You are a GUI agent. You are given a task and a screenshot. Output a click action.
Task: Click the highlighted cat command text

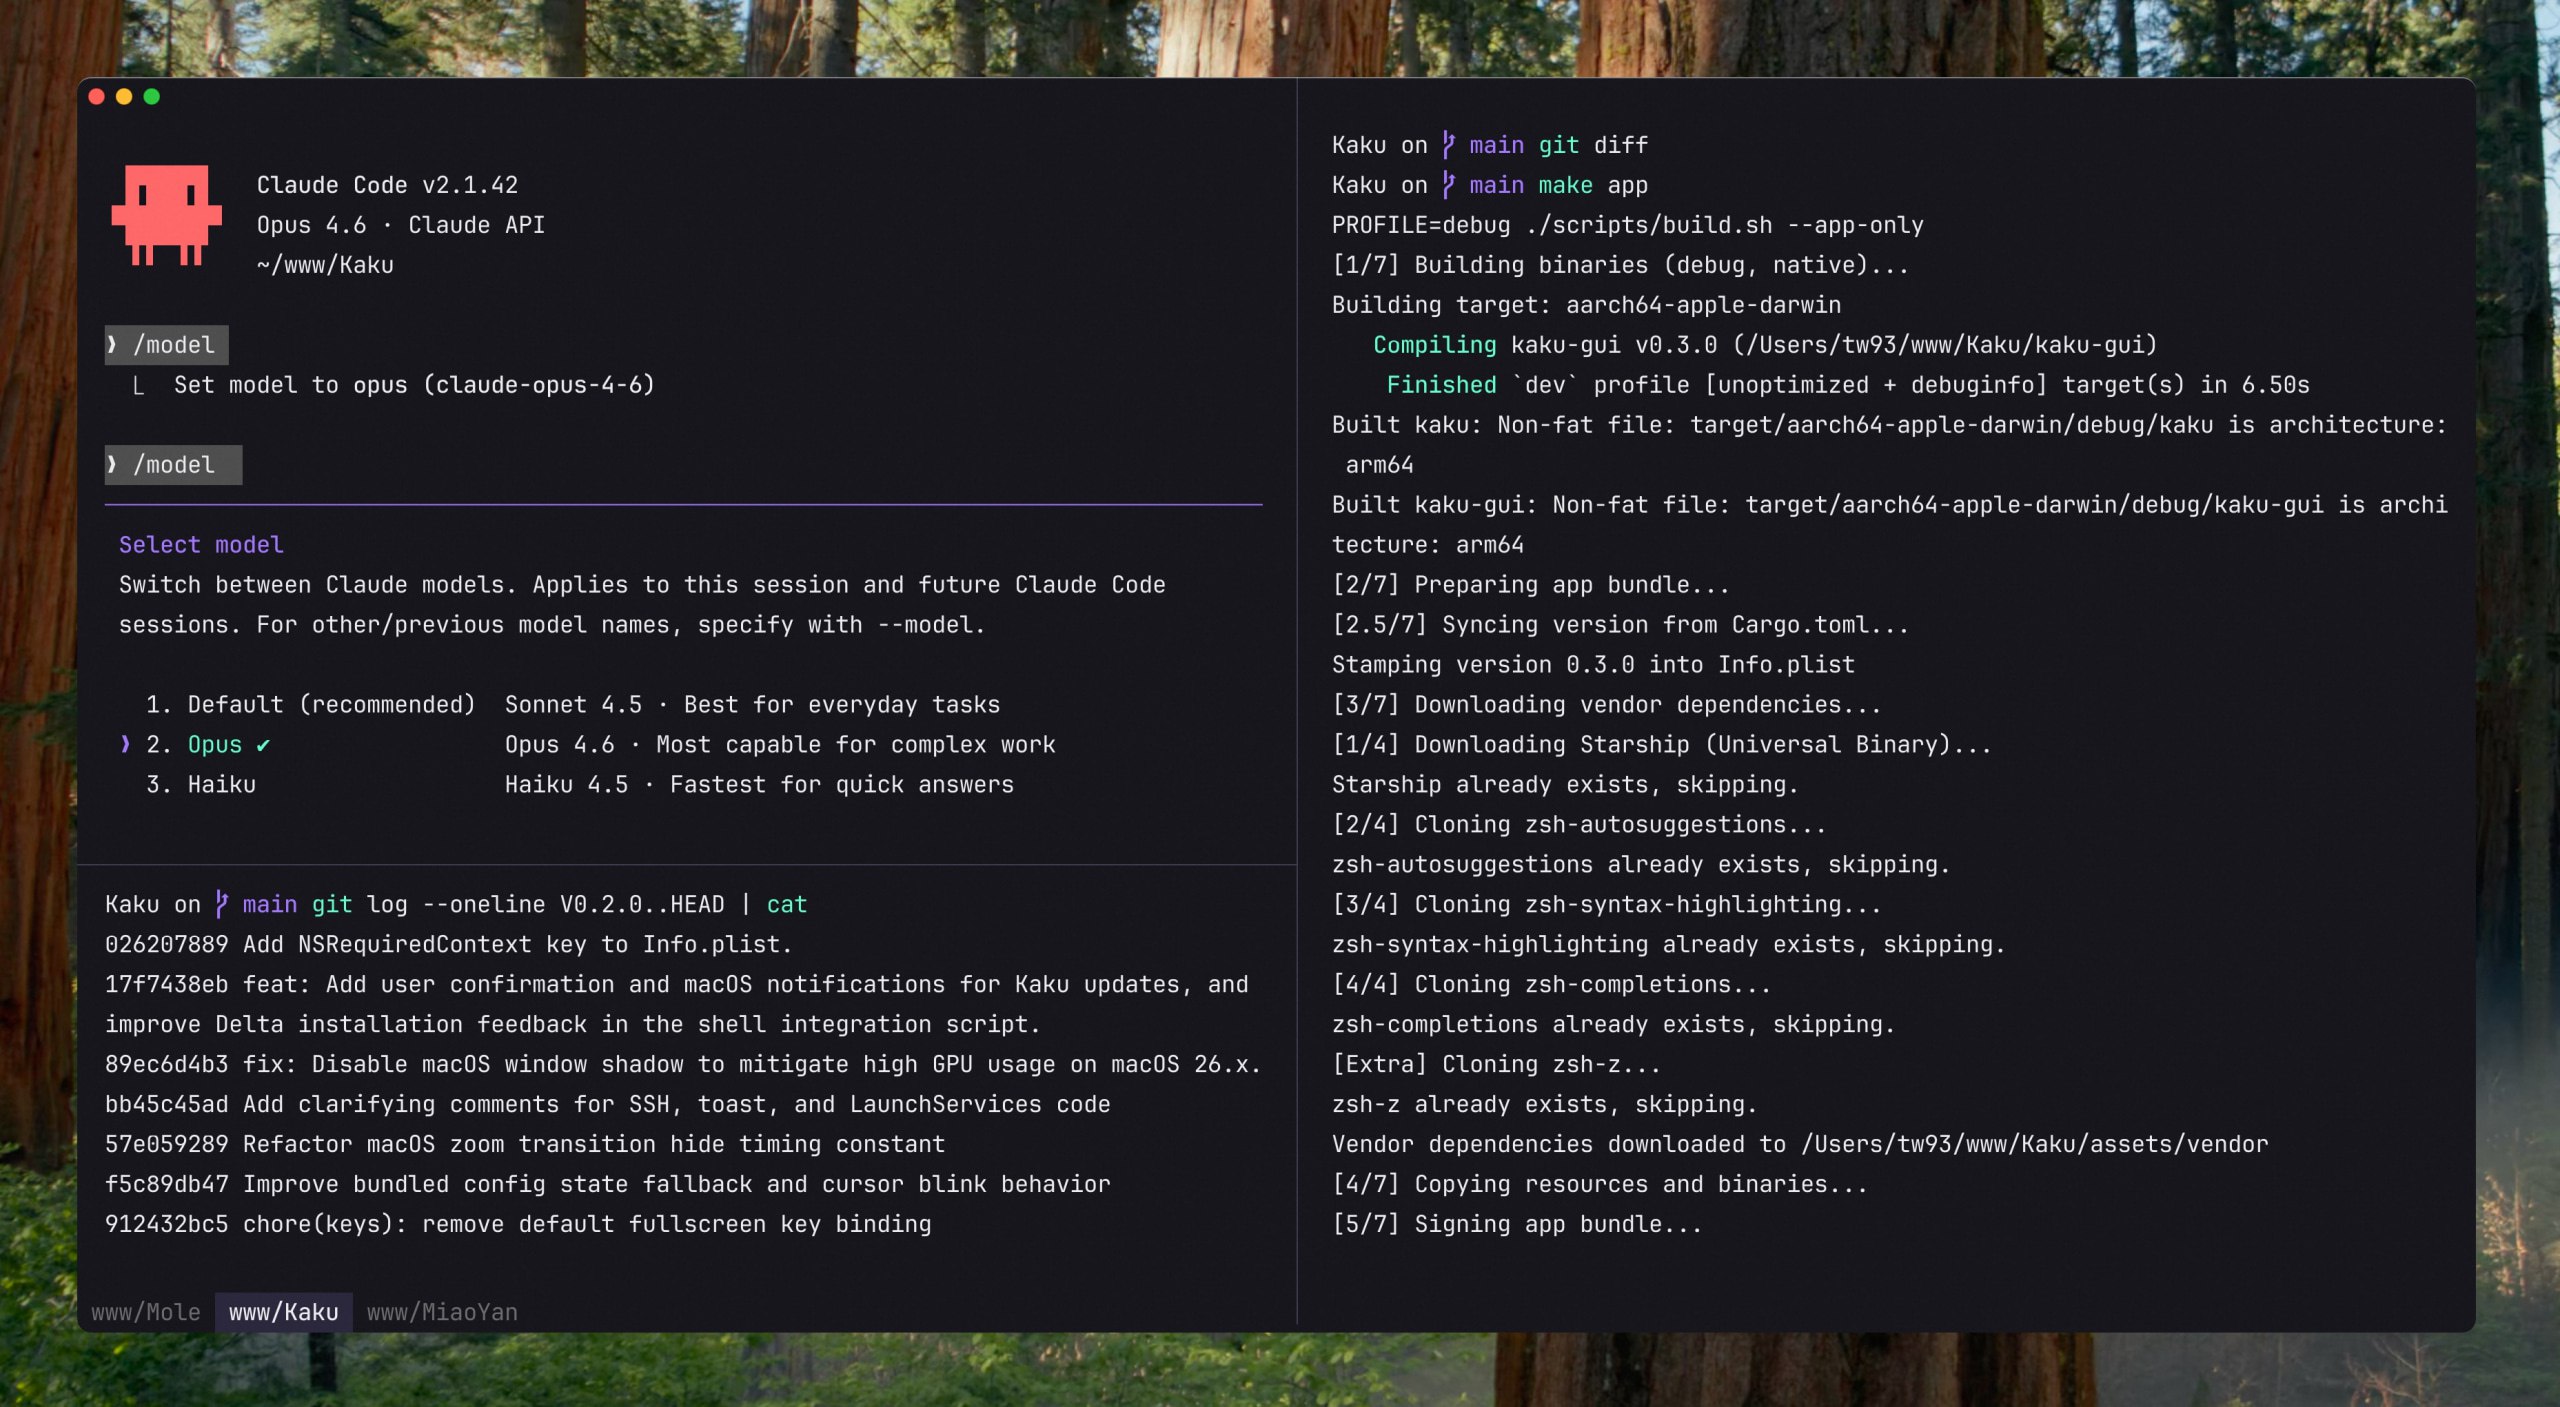click(x=788, y=904)
